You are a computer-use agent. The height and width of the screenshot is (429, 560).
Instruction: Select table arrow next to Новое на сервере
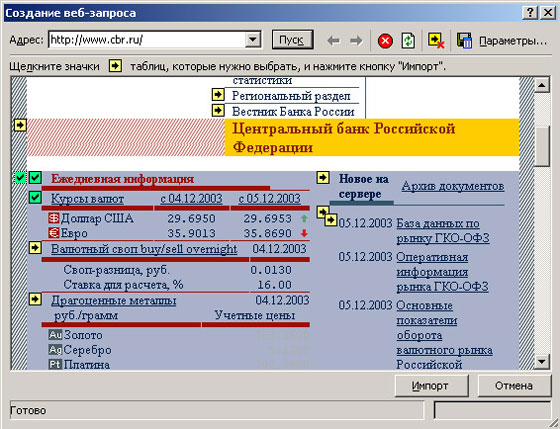pyautogui.click(x=323, y=178)
